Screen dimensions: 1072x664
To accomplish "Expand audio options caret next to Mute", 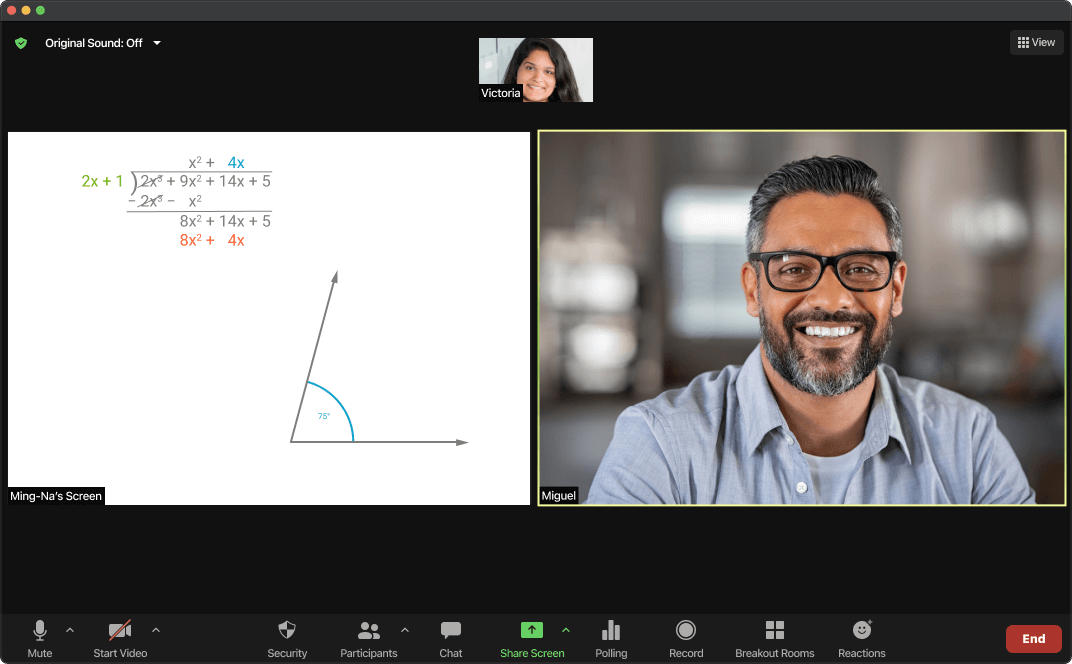I will coord(70,630).
